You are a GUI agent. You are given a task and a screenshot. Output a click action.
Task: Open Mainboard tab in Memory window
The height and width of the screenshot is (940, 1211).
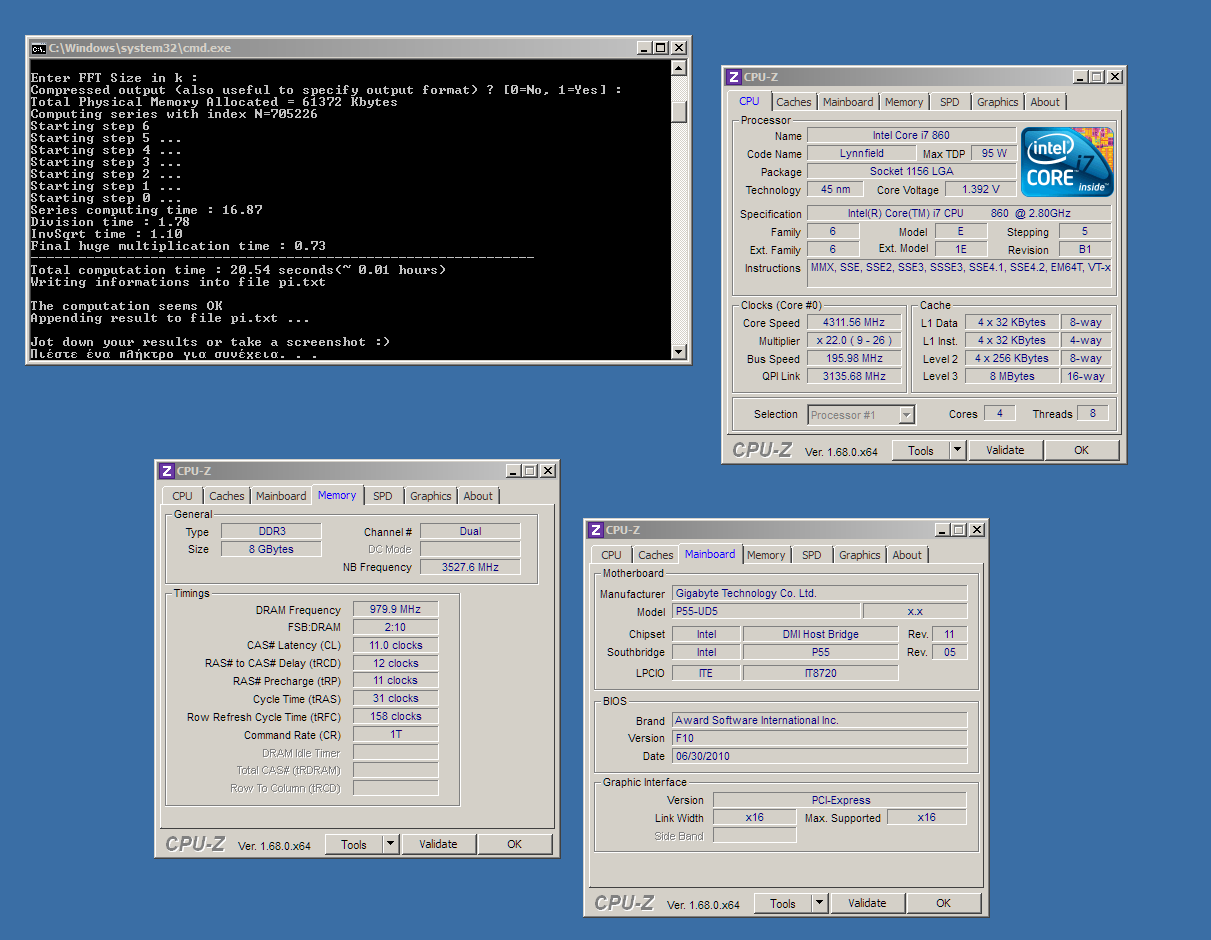[281, 496]
